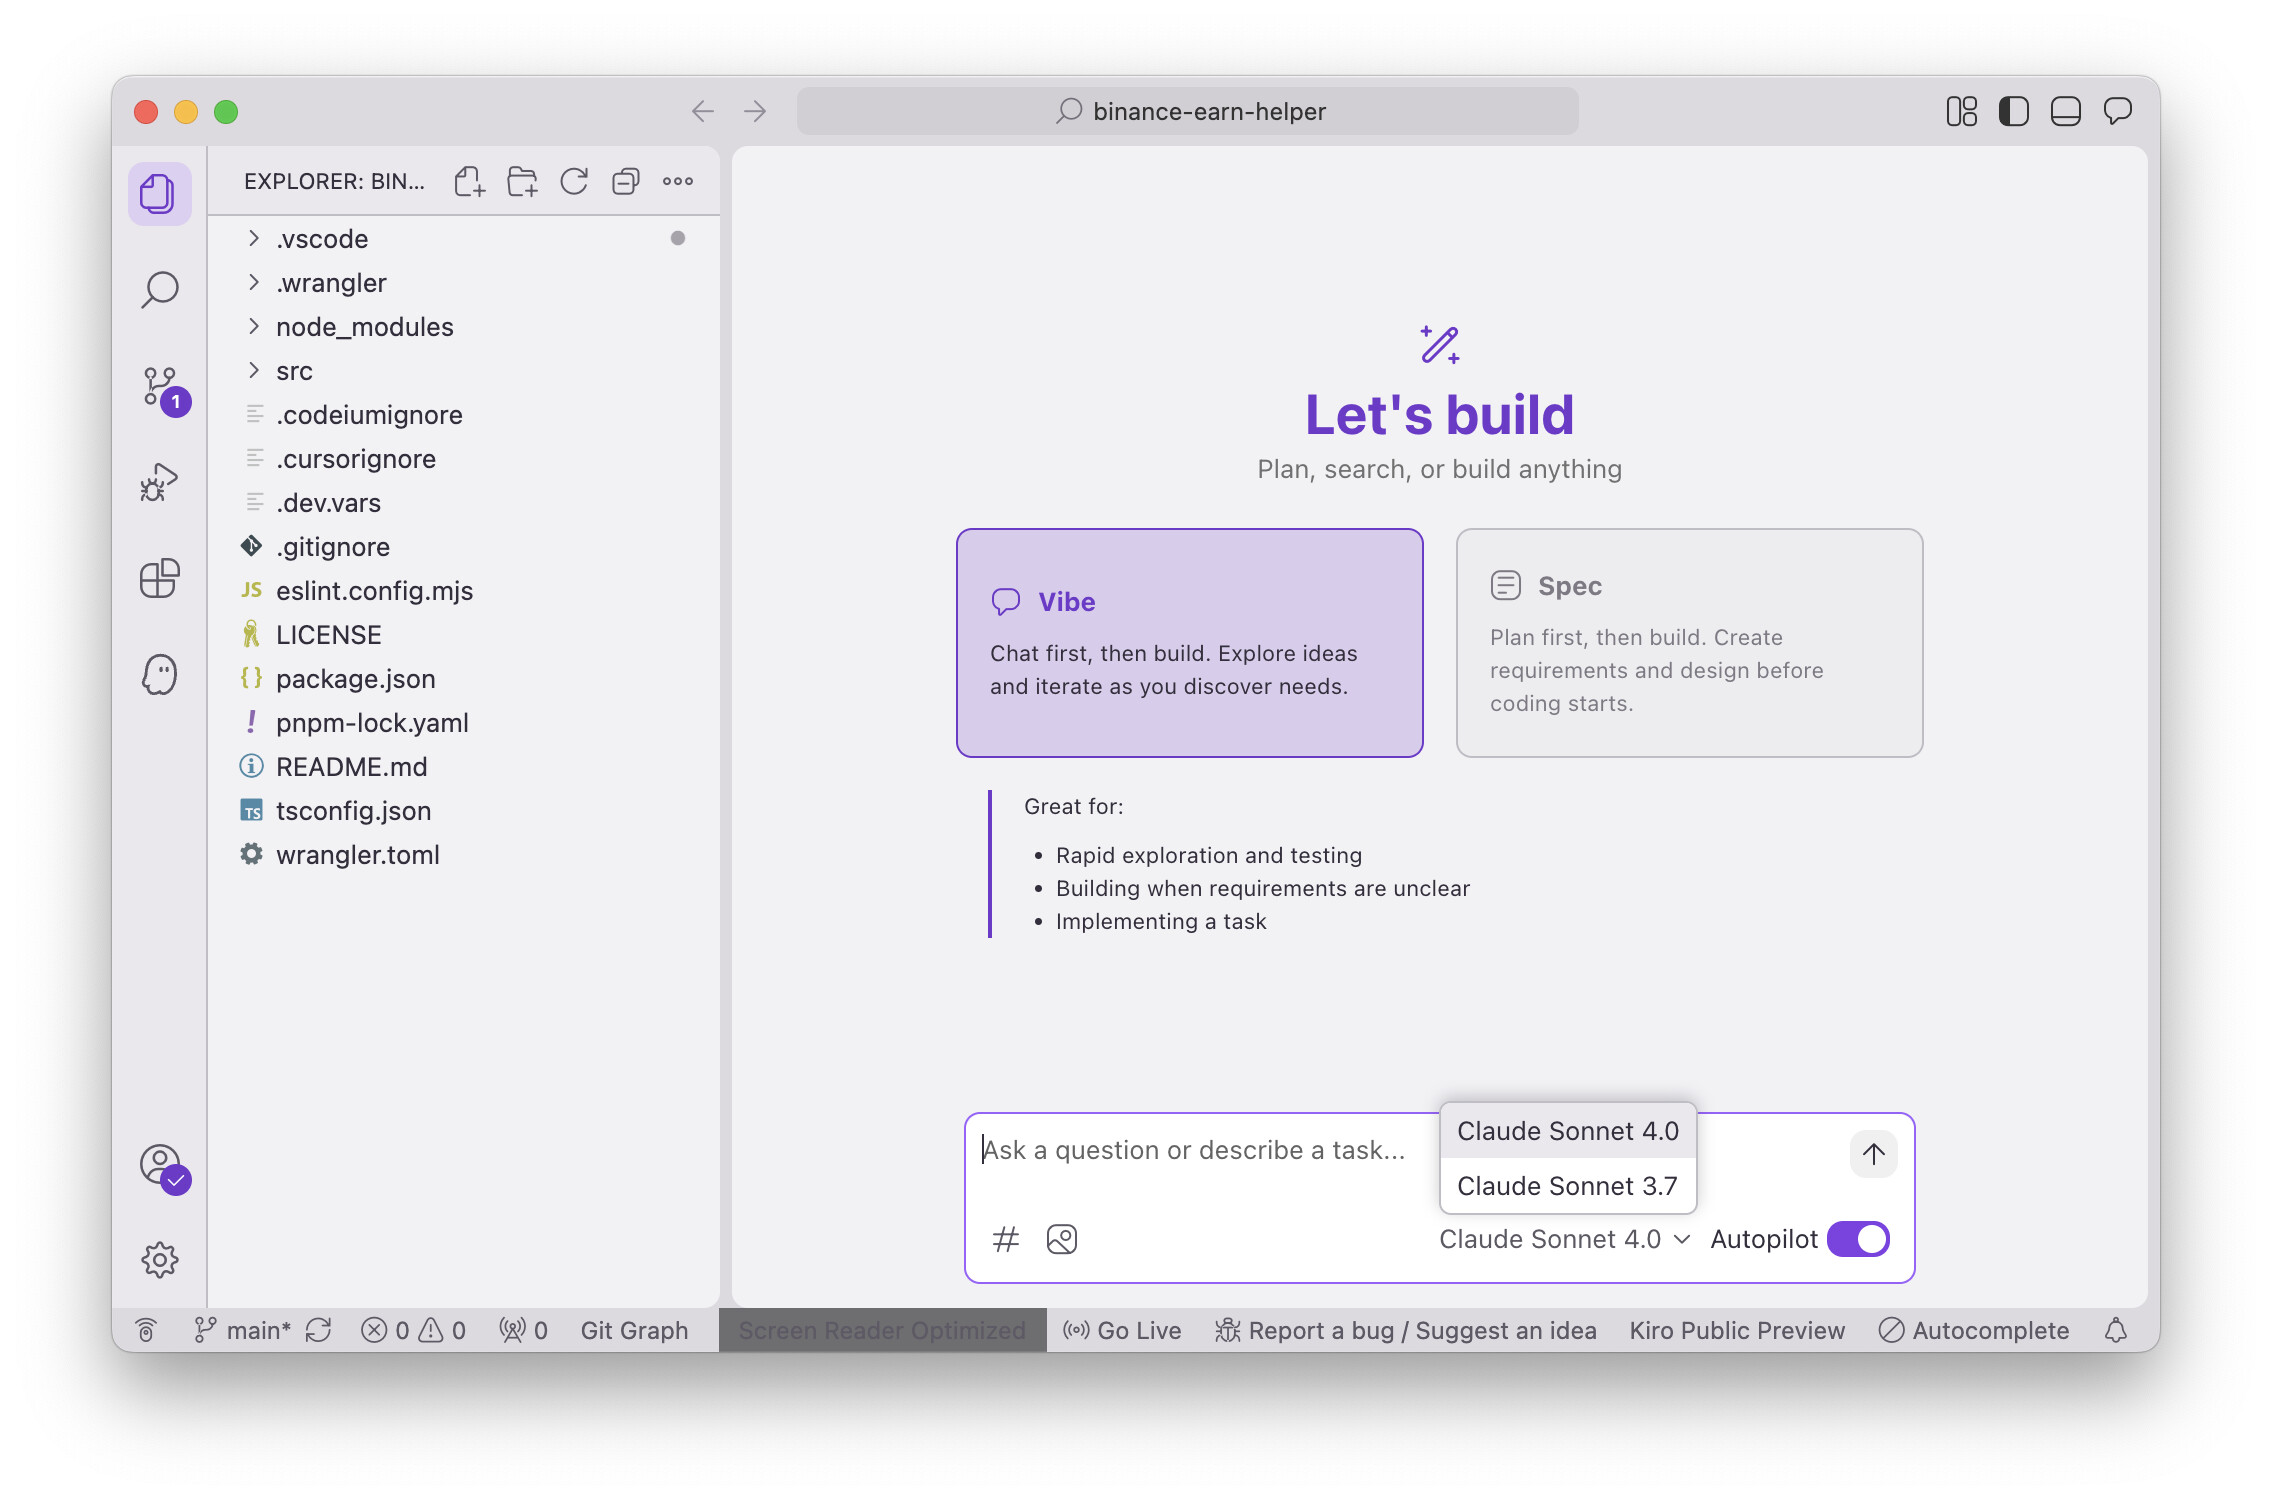Open Run and Debug view
Screen dimensions: 2272x1500
tap(159, 482)
